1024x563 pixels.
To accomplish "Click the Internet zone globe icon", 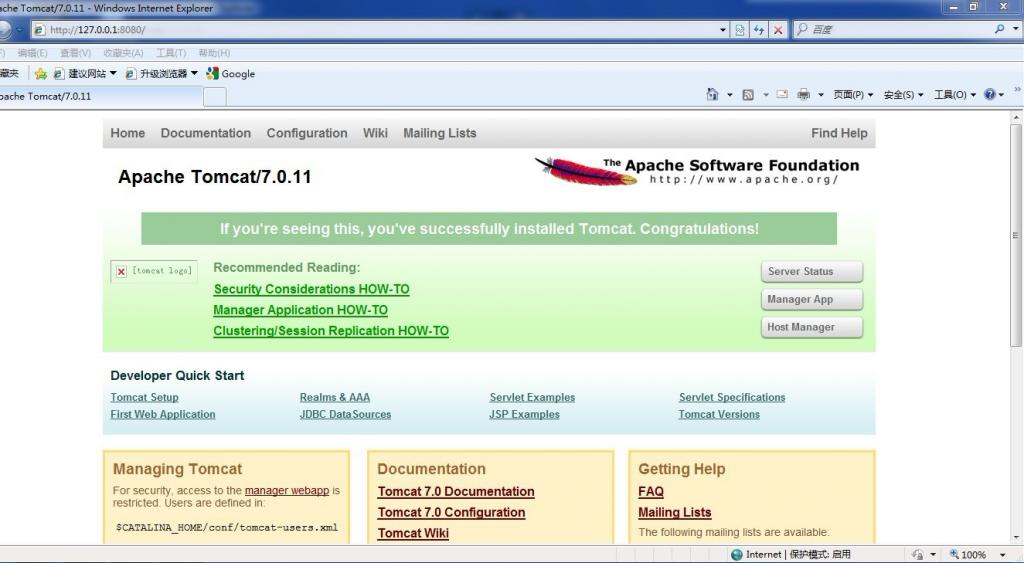I will pyautogui.click(x=737, y=555).
